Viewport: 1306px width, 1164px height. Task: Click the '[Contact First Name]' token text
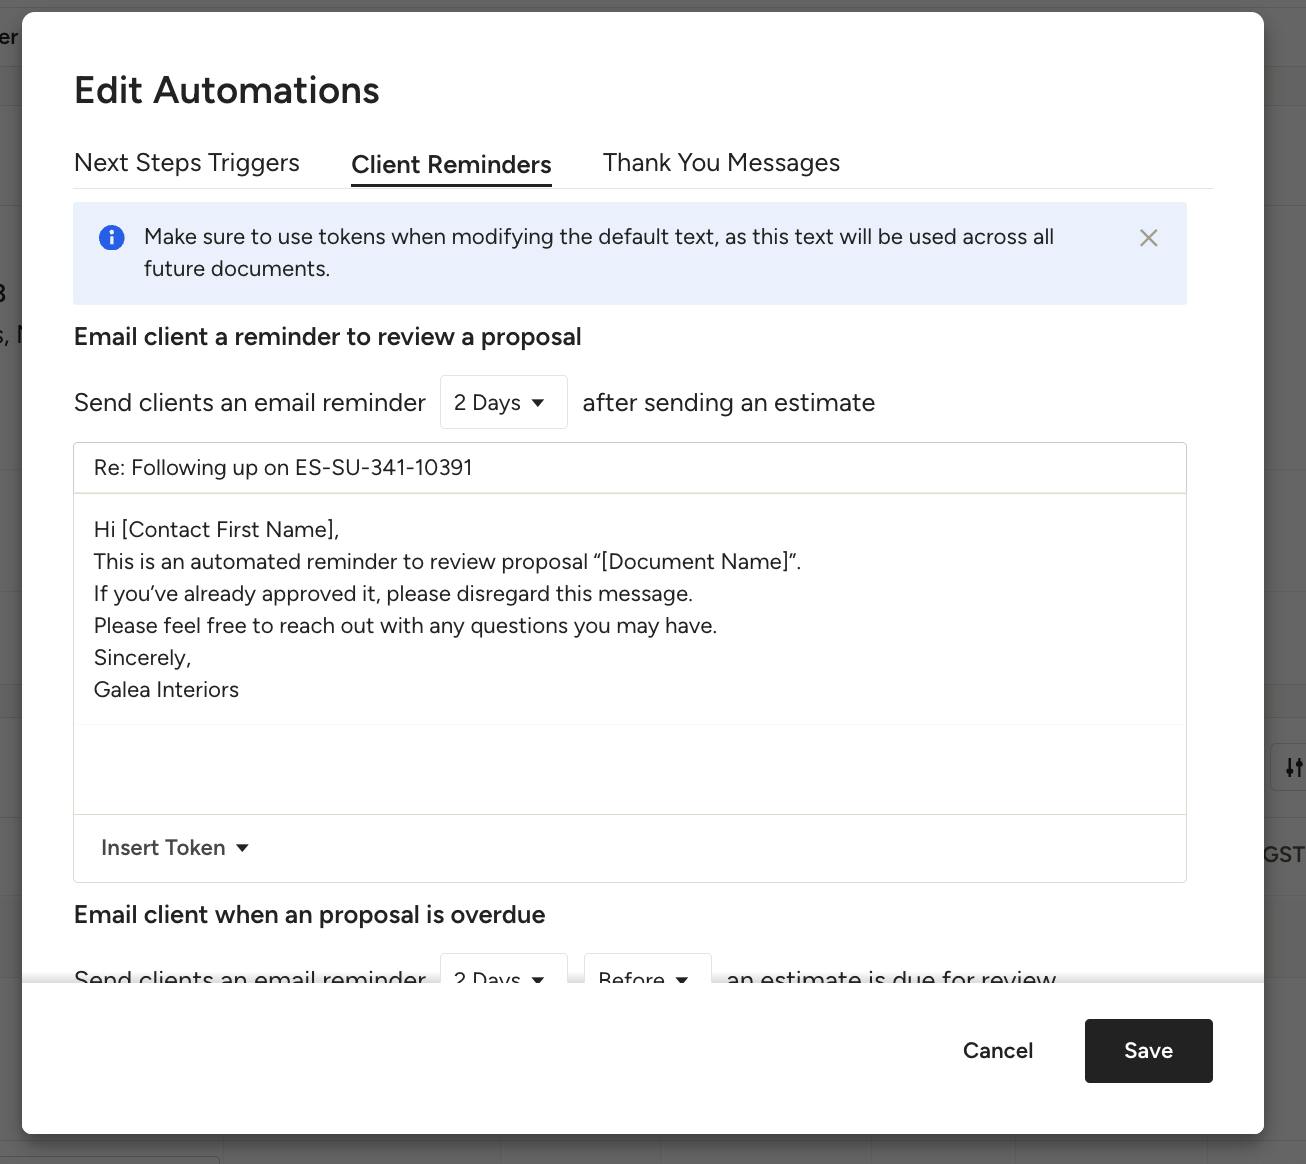click(x=228, y=530)
